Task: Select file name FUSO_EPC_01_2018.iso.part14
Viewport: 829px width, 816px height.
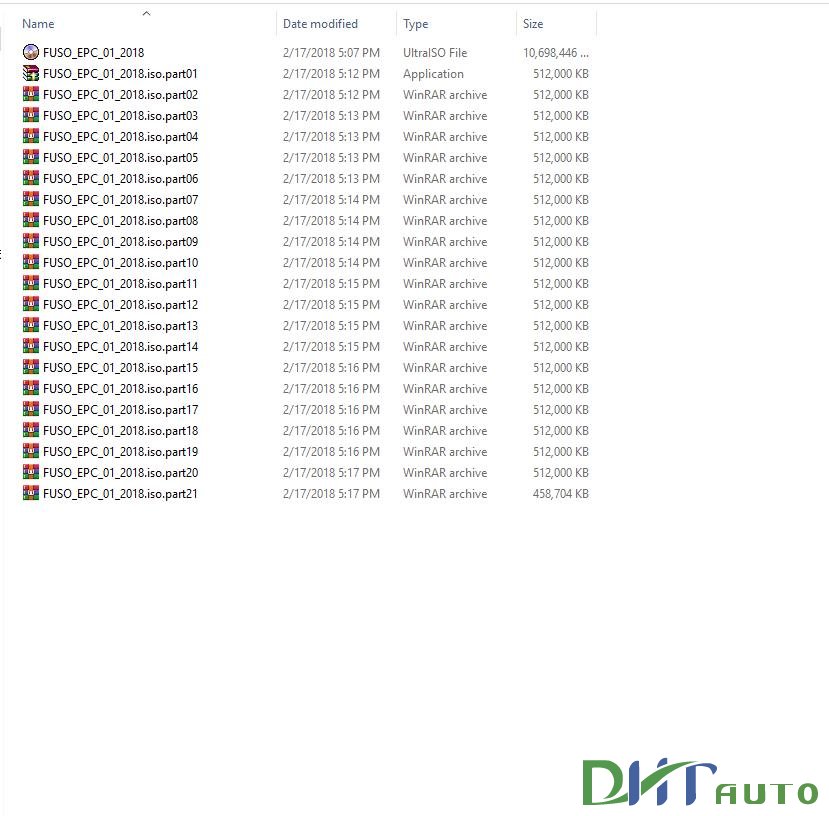Action: coord(121,347)
